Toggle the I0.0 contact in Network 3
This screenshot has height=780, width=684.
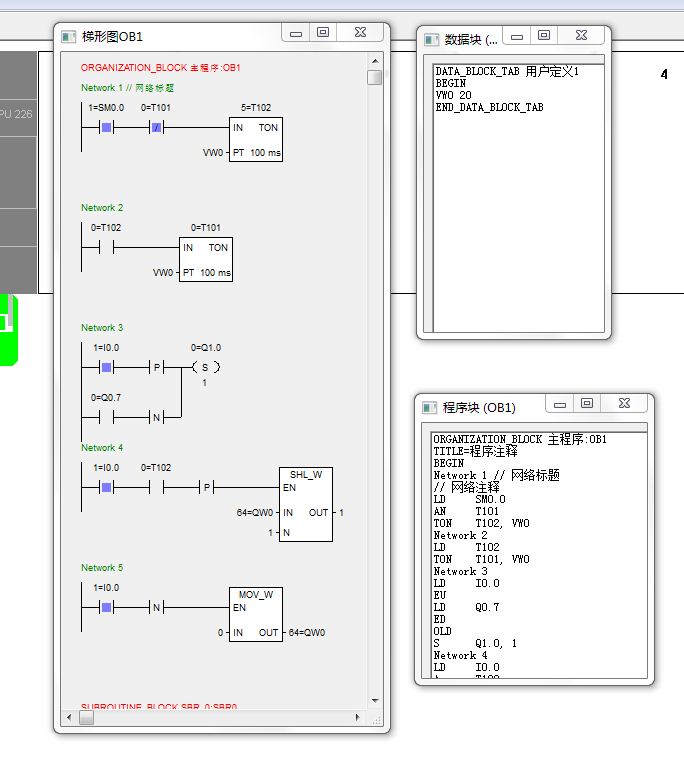(106, 367)
